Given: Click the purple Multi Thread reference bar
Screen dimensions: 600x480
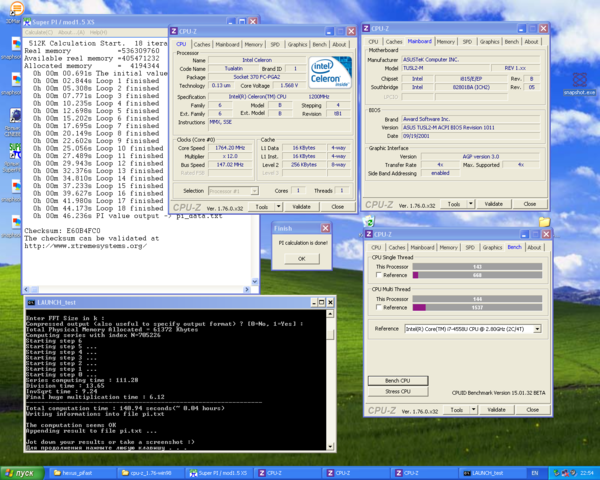Looking at the screenshot, I should coord(419,307).
